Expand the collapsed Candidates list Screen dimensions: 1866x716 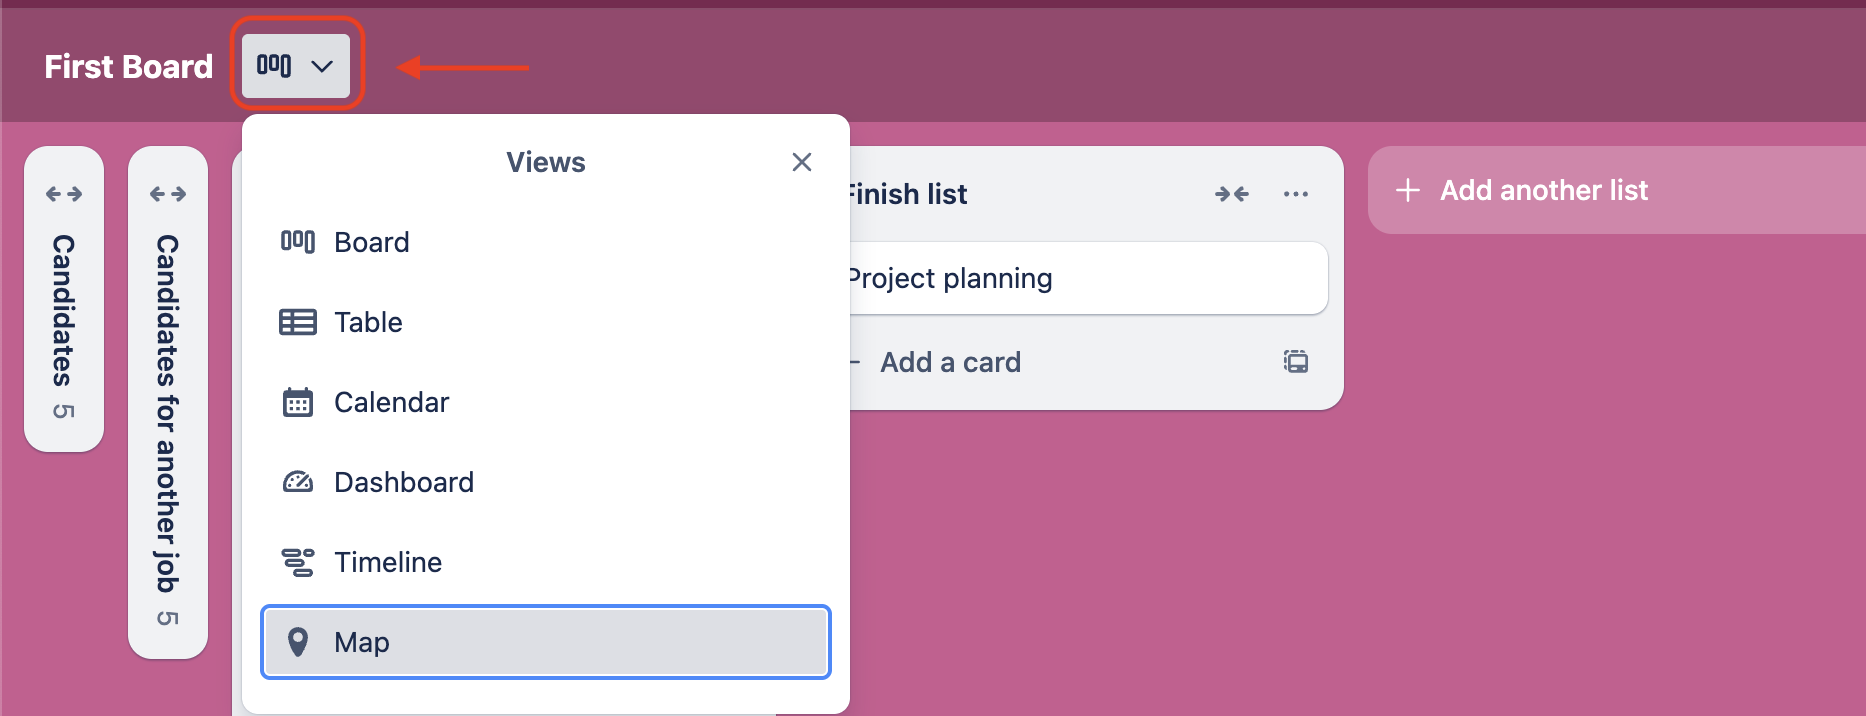pos(64,193)
